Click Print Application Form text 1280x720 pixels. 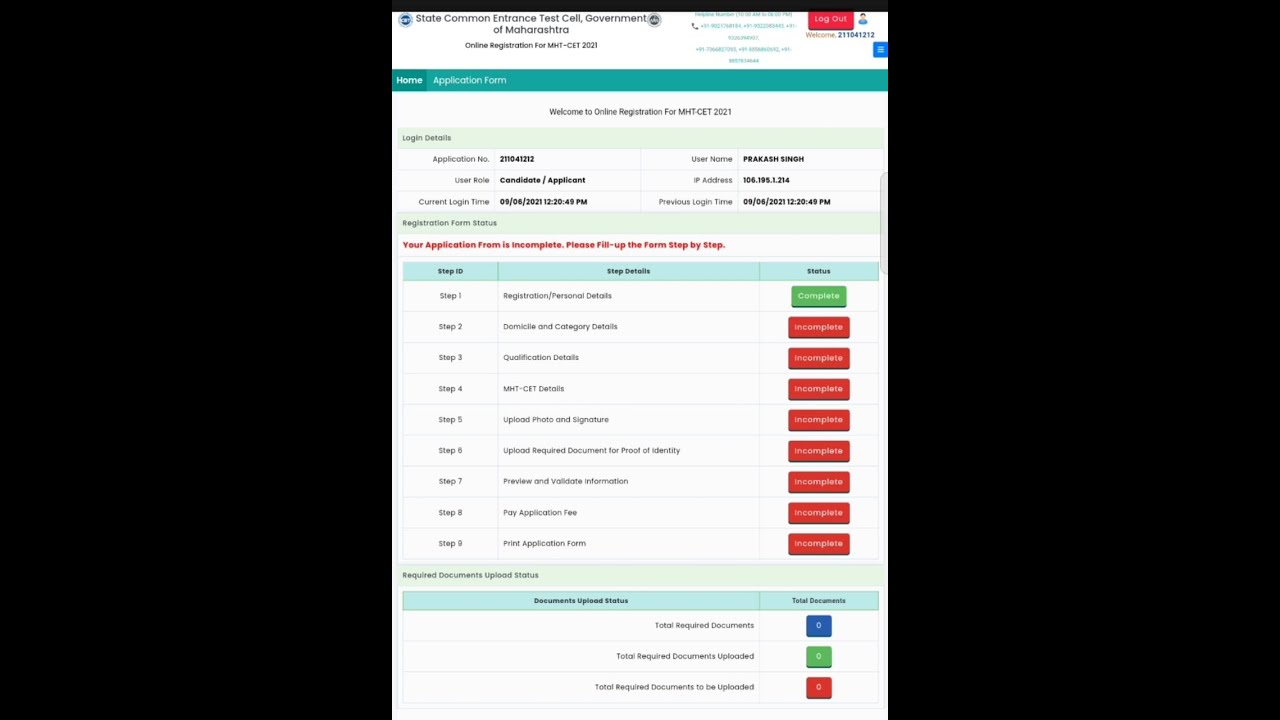click(545, 544)
